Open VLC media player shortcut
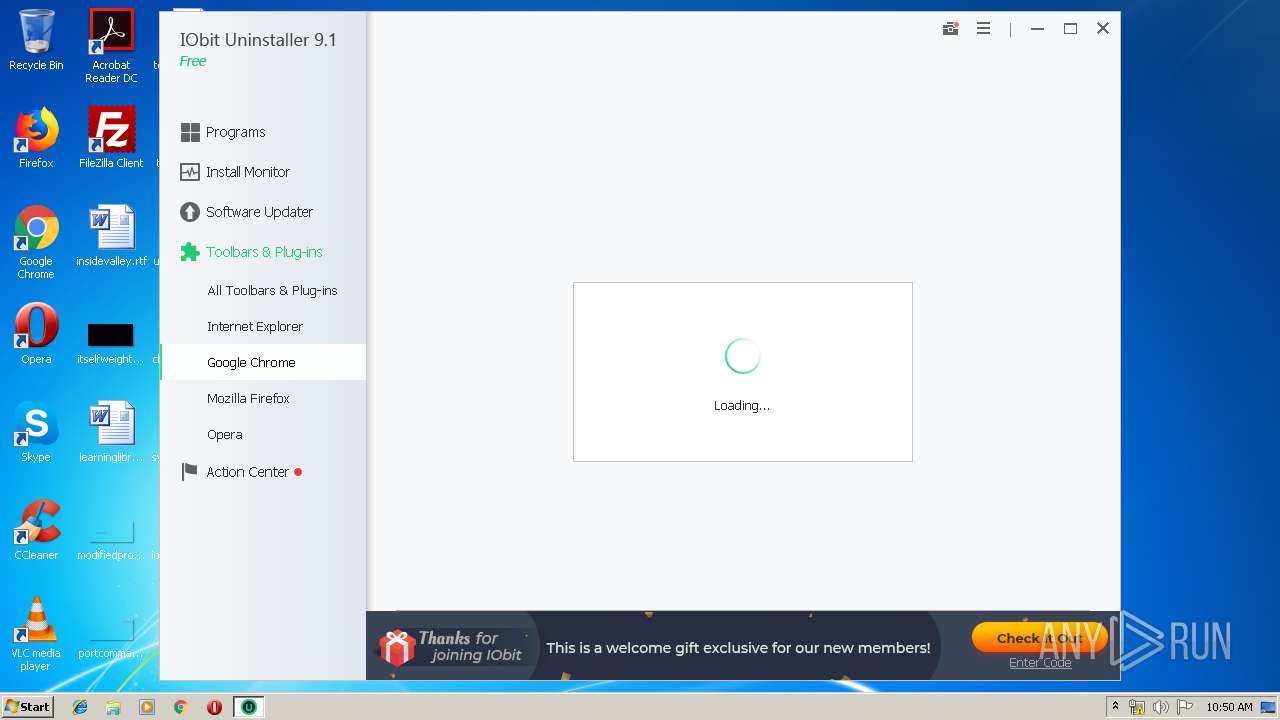1280x720 pixels. [x=36, y=634]
